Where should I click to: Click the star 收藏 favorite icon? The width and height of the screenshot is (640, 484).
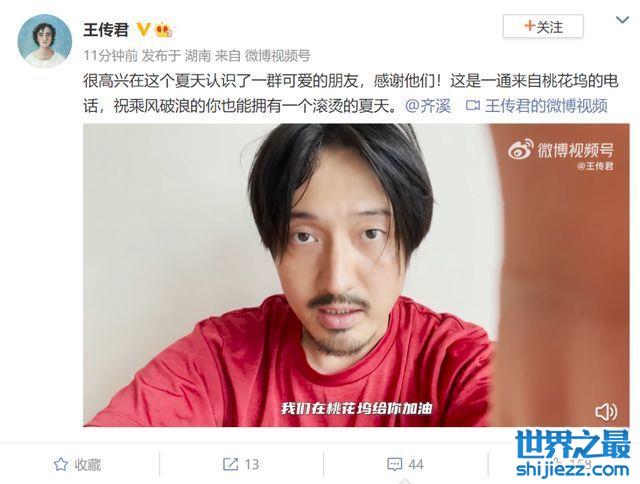click(x=60, y=464)
